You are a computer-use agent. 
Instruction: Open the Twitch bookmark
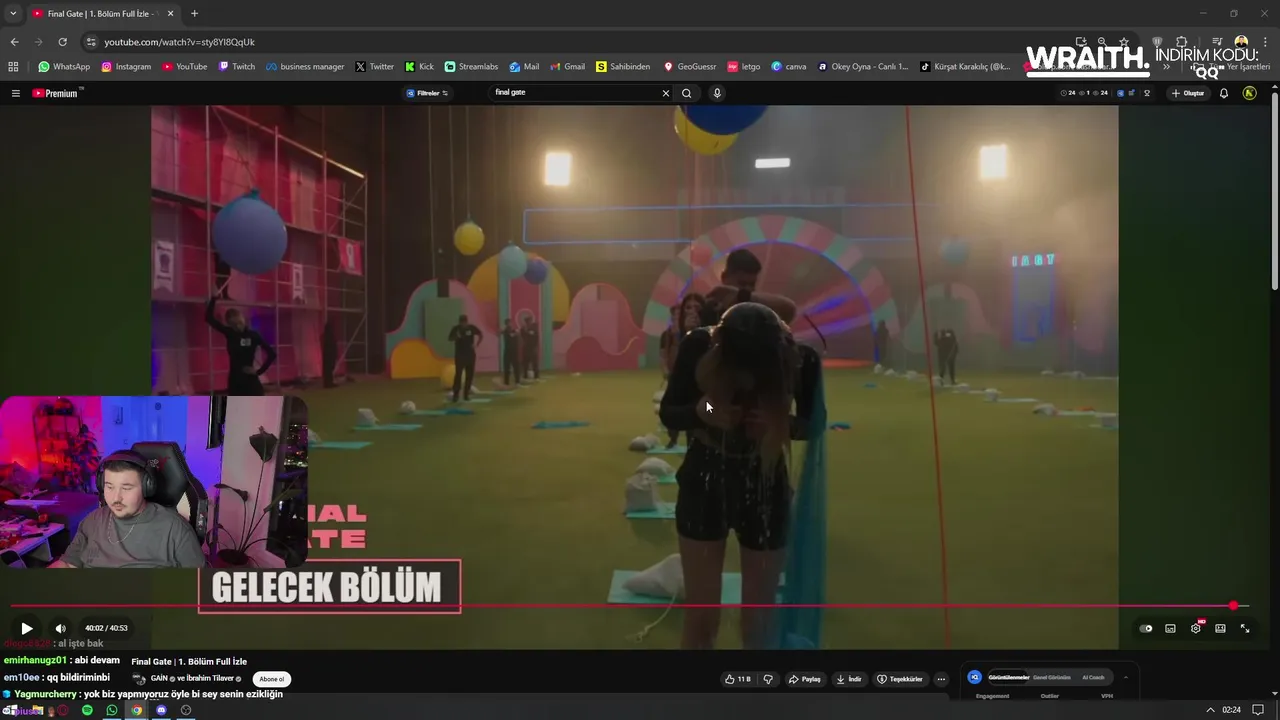[x=237, y=67]
